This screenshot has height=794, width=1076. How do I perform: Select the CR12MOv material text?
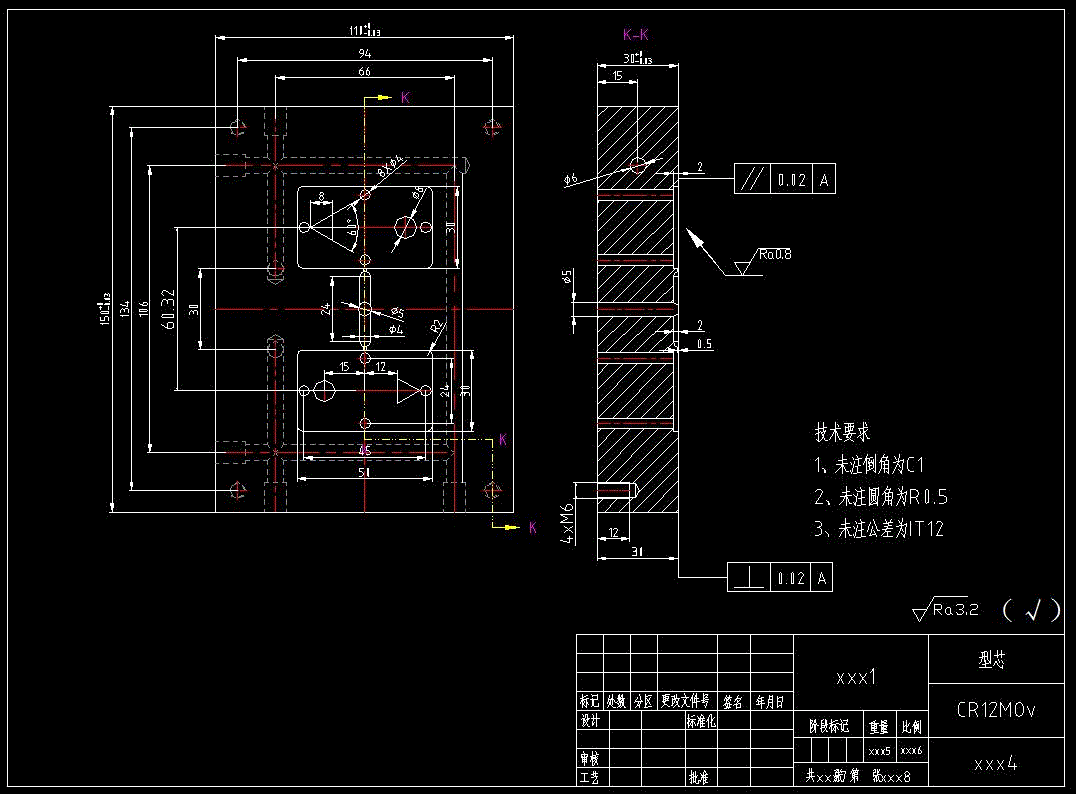(x=996, y=710)
